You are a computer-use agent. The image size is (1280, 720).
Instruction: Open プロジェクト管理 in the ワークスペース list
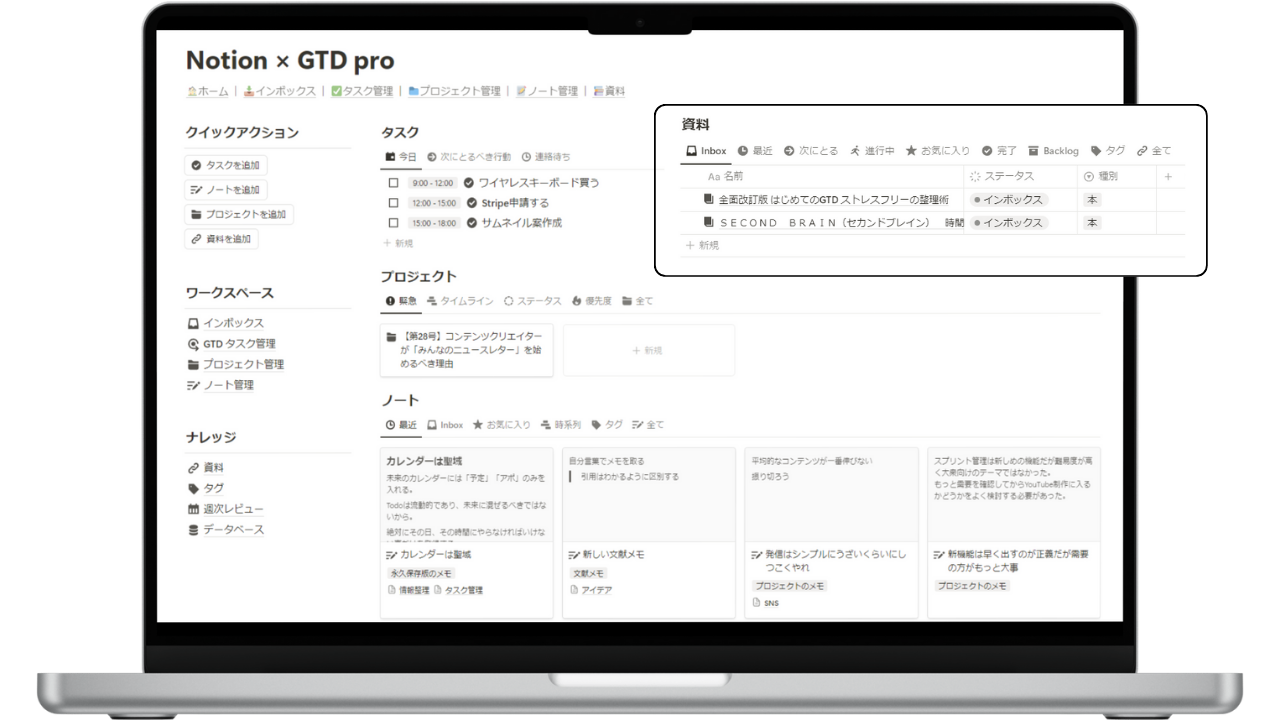click(x=236, y=364)
